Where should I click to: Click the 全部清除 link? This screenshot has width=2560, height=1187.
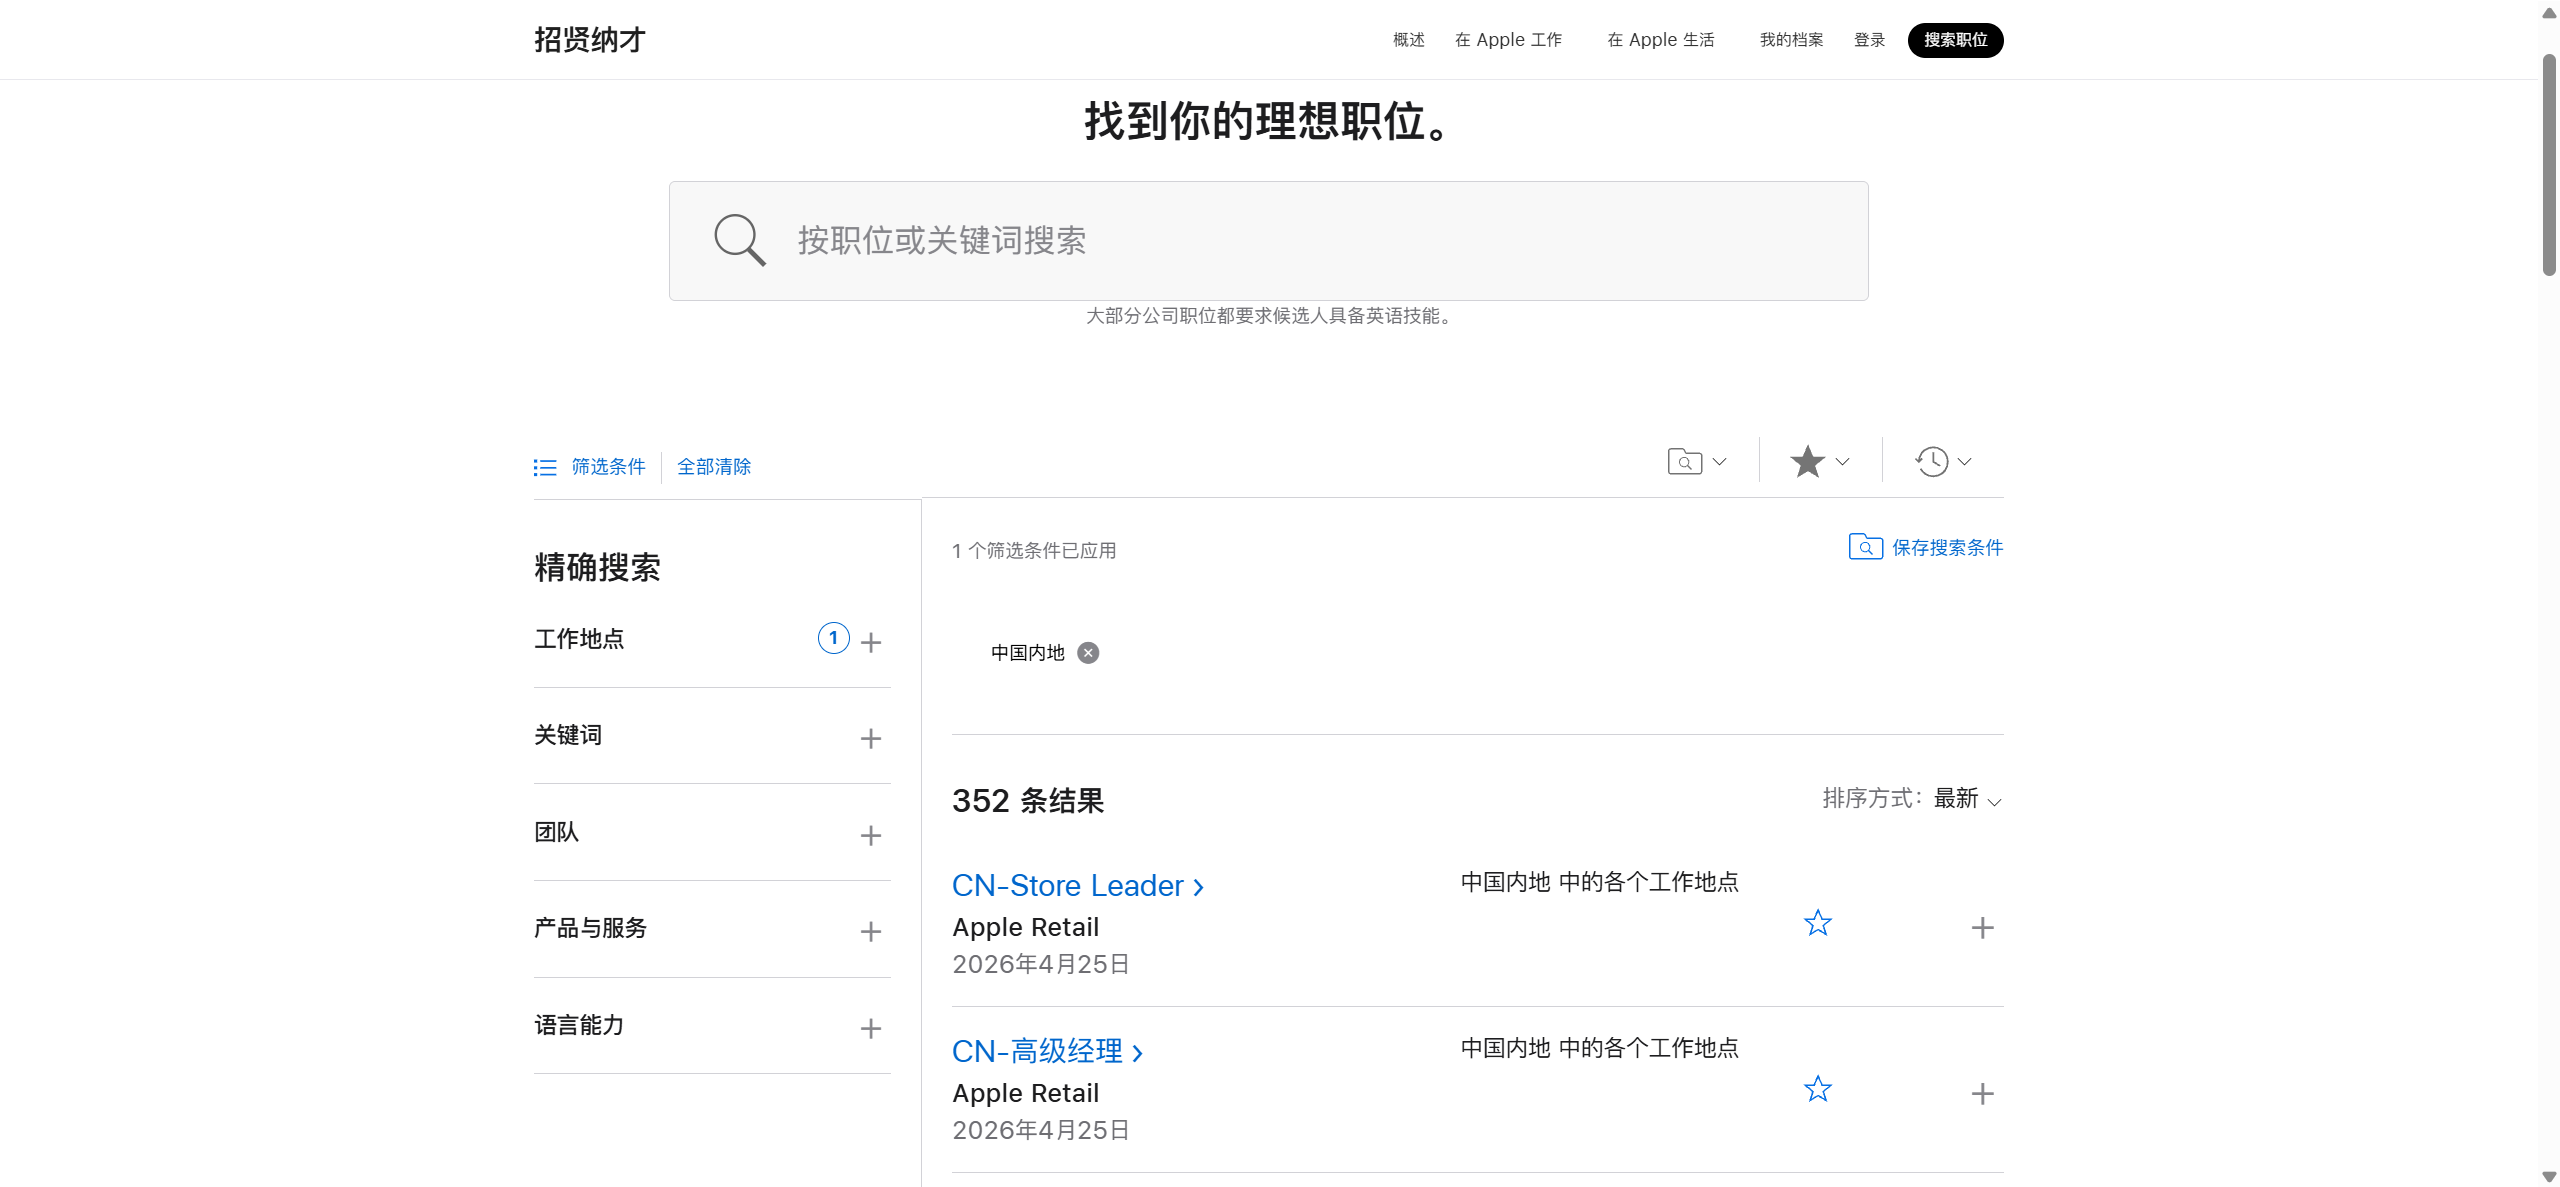pyautogui.click(x=714, y=467)
